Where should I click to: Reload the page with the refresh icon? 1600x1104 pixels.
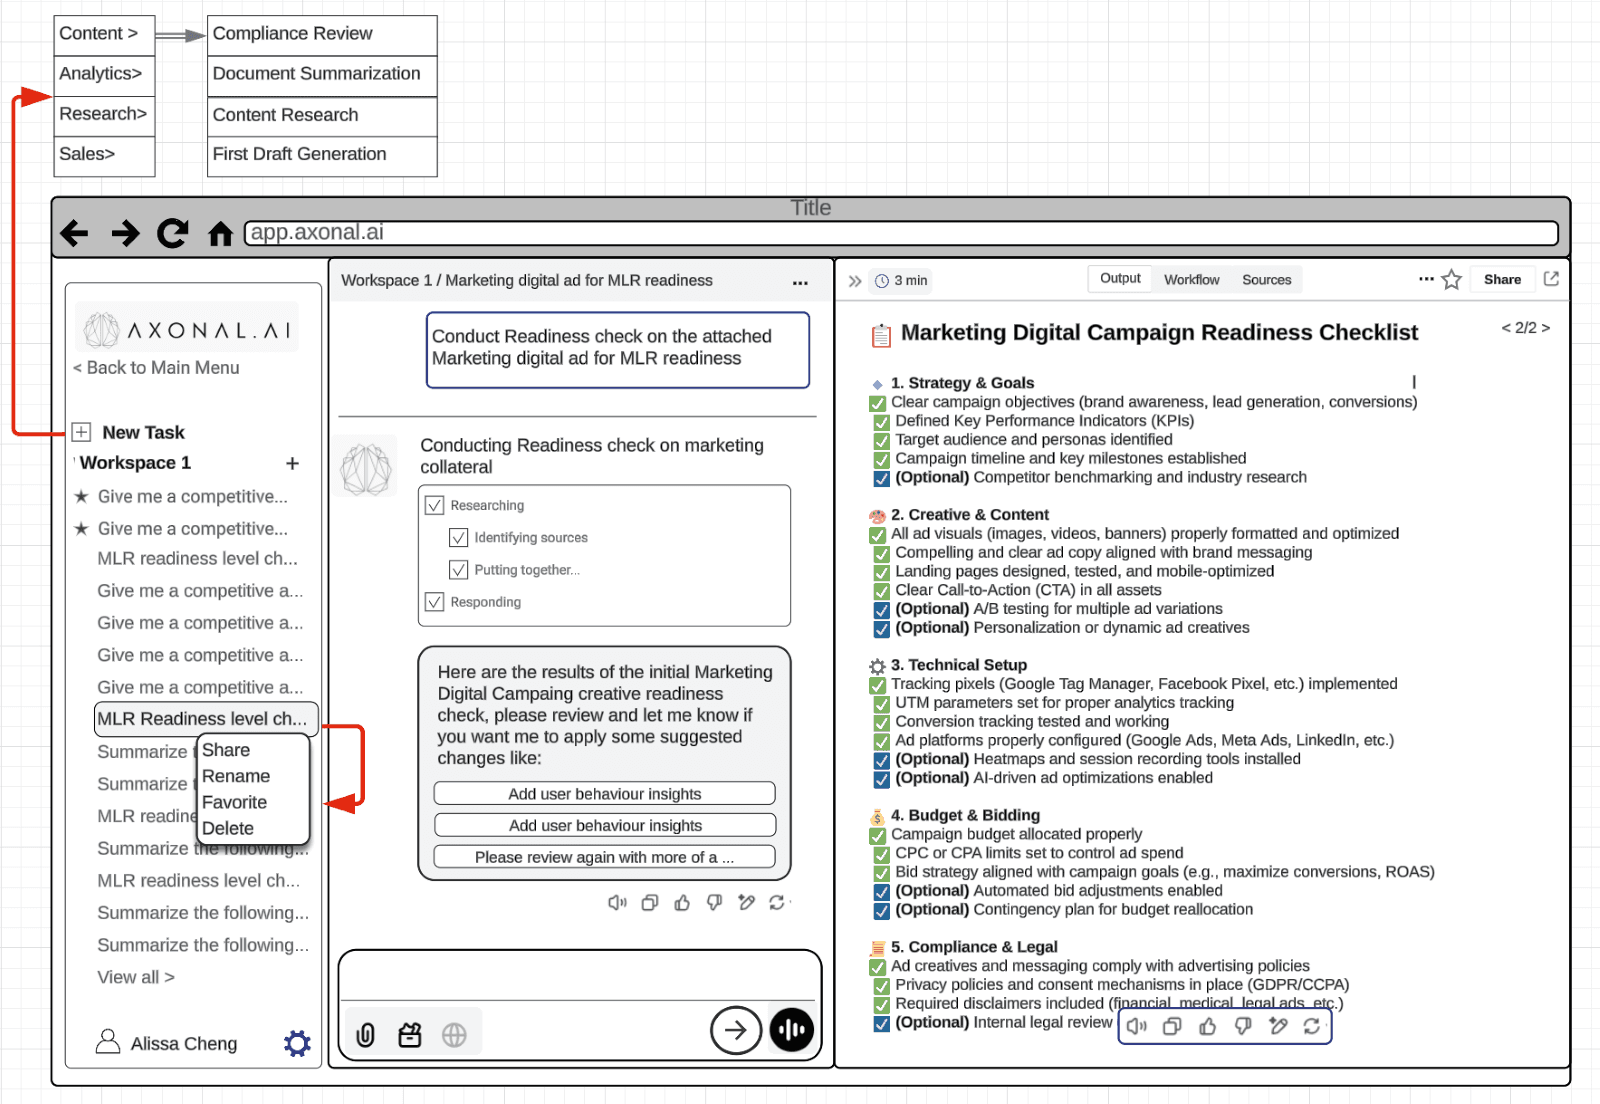tap(173, 233)
